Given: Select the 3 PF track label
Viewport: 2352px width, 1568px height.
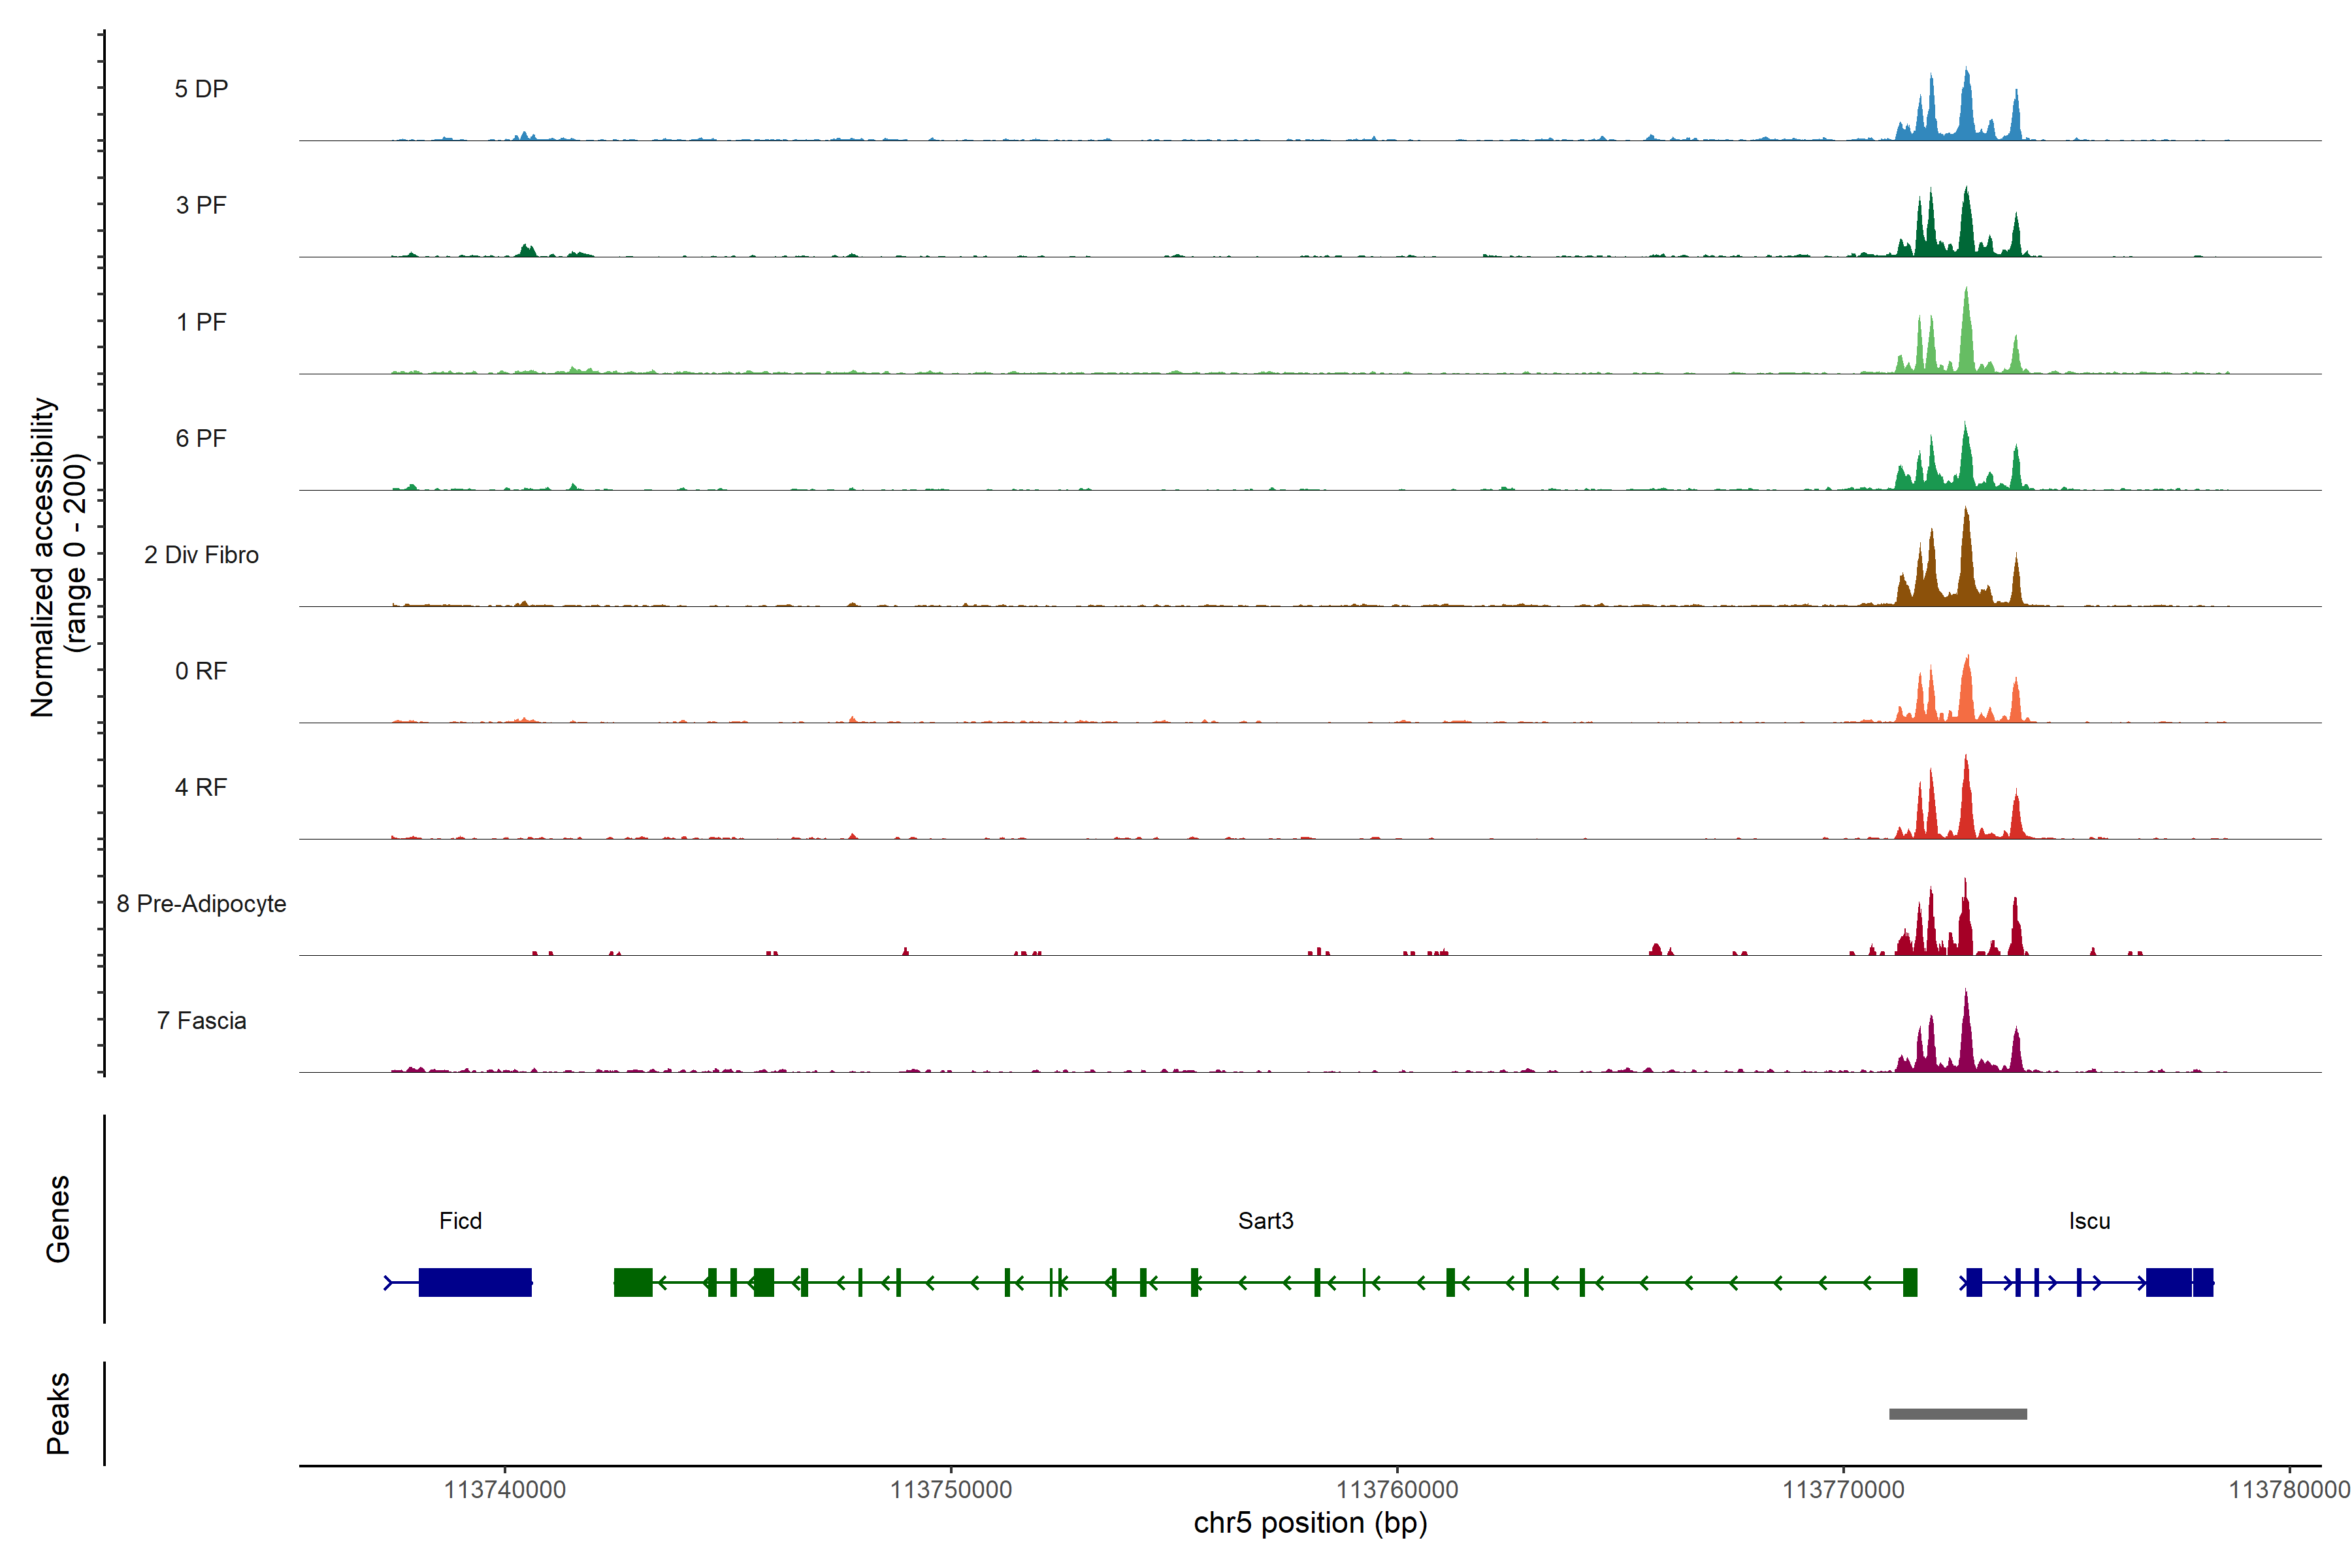Looking at the screenshot, I should pos(201,205).
